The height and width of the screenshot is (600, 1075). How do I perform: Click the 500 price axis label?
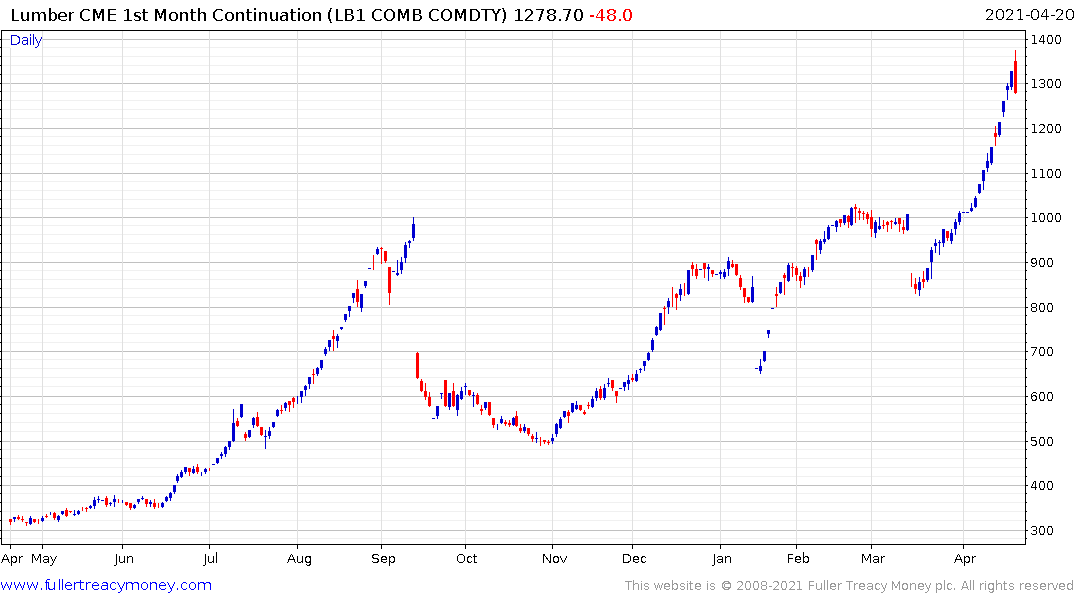coord(1042,442)
